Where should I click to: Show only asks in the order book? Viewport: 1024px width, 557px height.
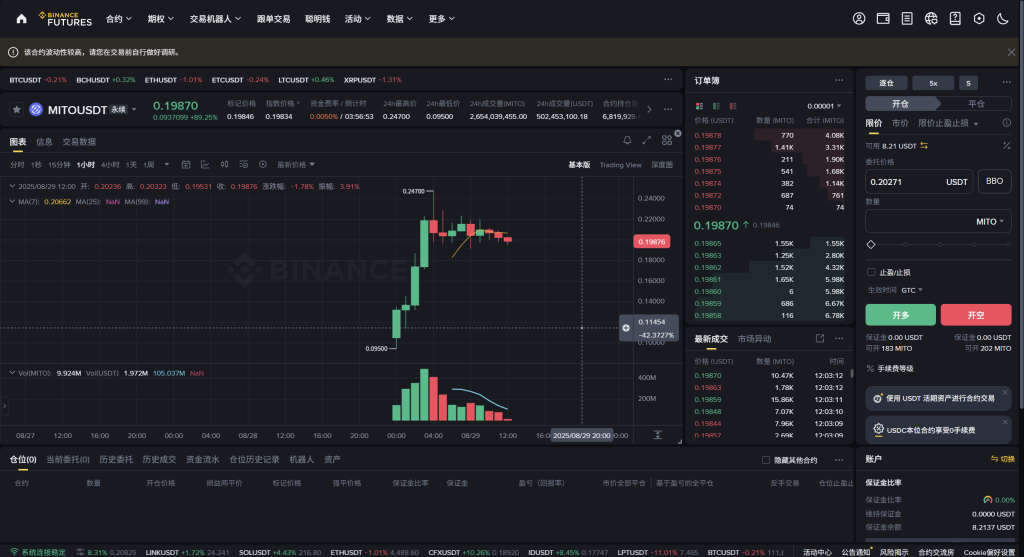[733, 106]
